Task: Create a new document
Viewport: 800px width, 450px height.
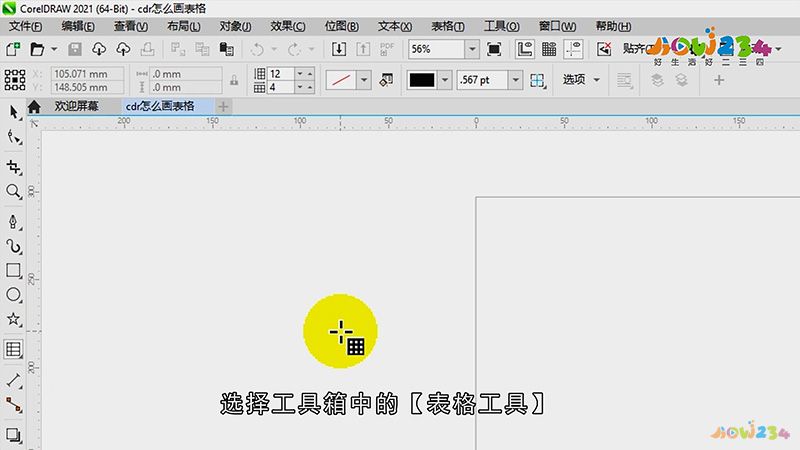Action: coord(13,49)
